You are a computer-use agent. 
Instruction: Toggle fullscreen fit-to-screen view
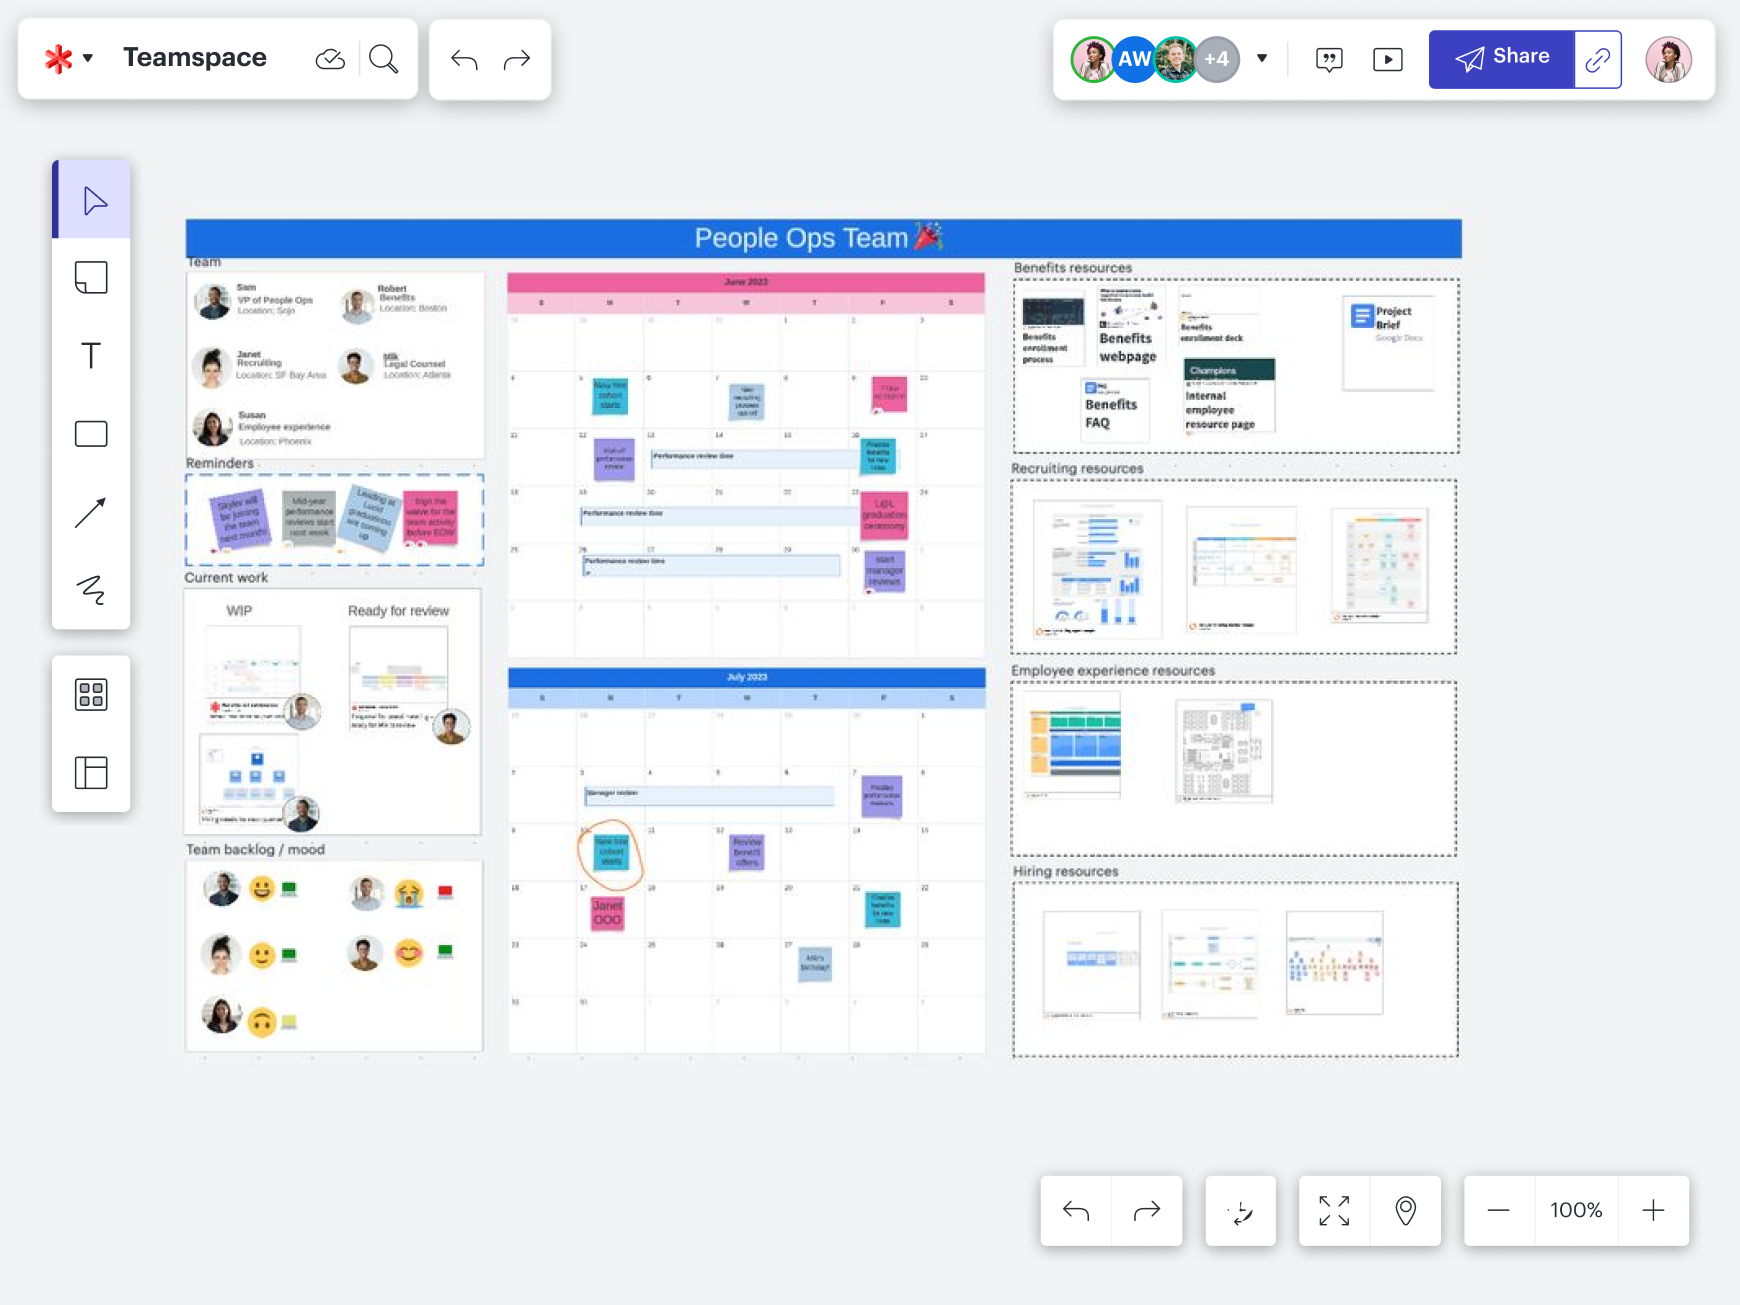1334,1211
